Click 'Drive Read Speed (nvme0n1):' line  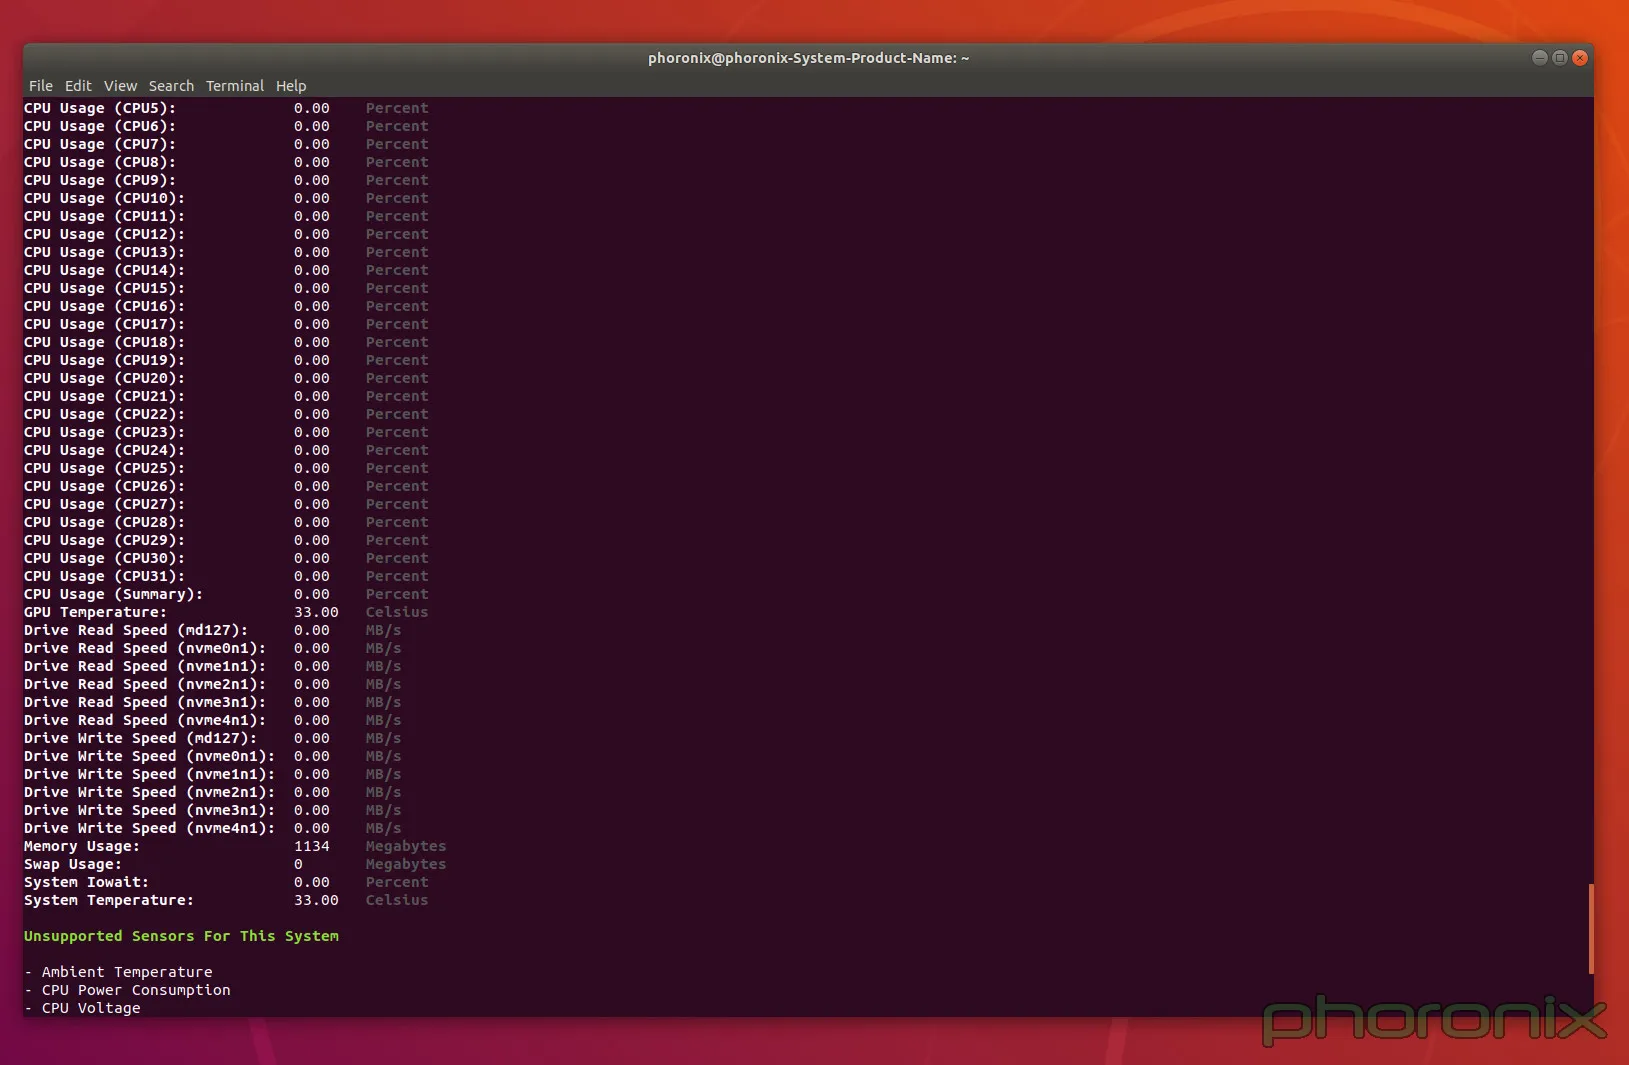click(x=212, y=648)
